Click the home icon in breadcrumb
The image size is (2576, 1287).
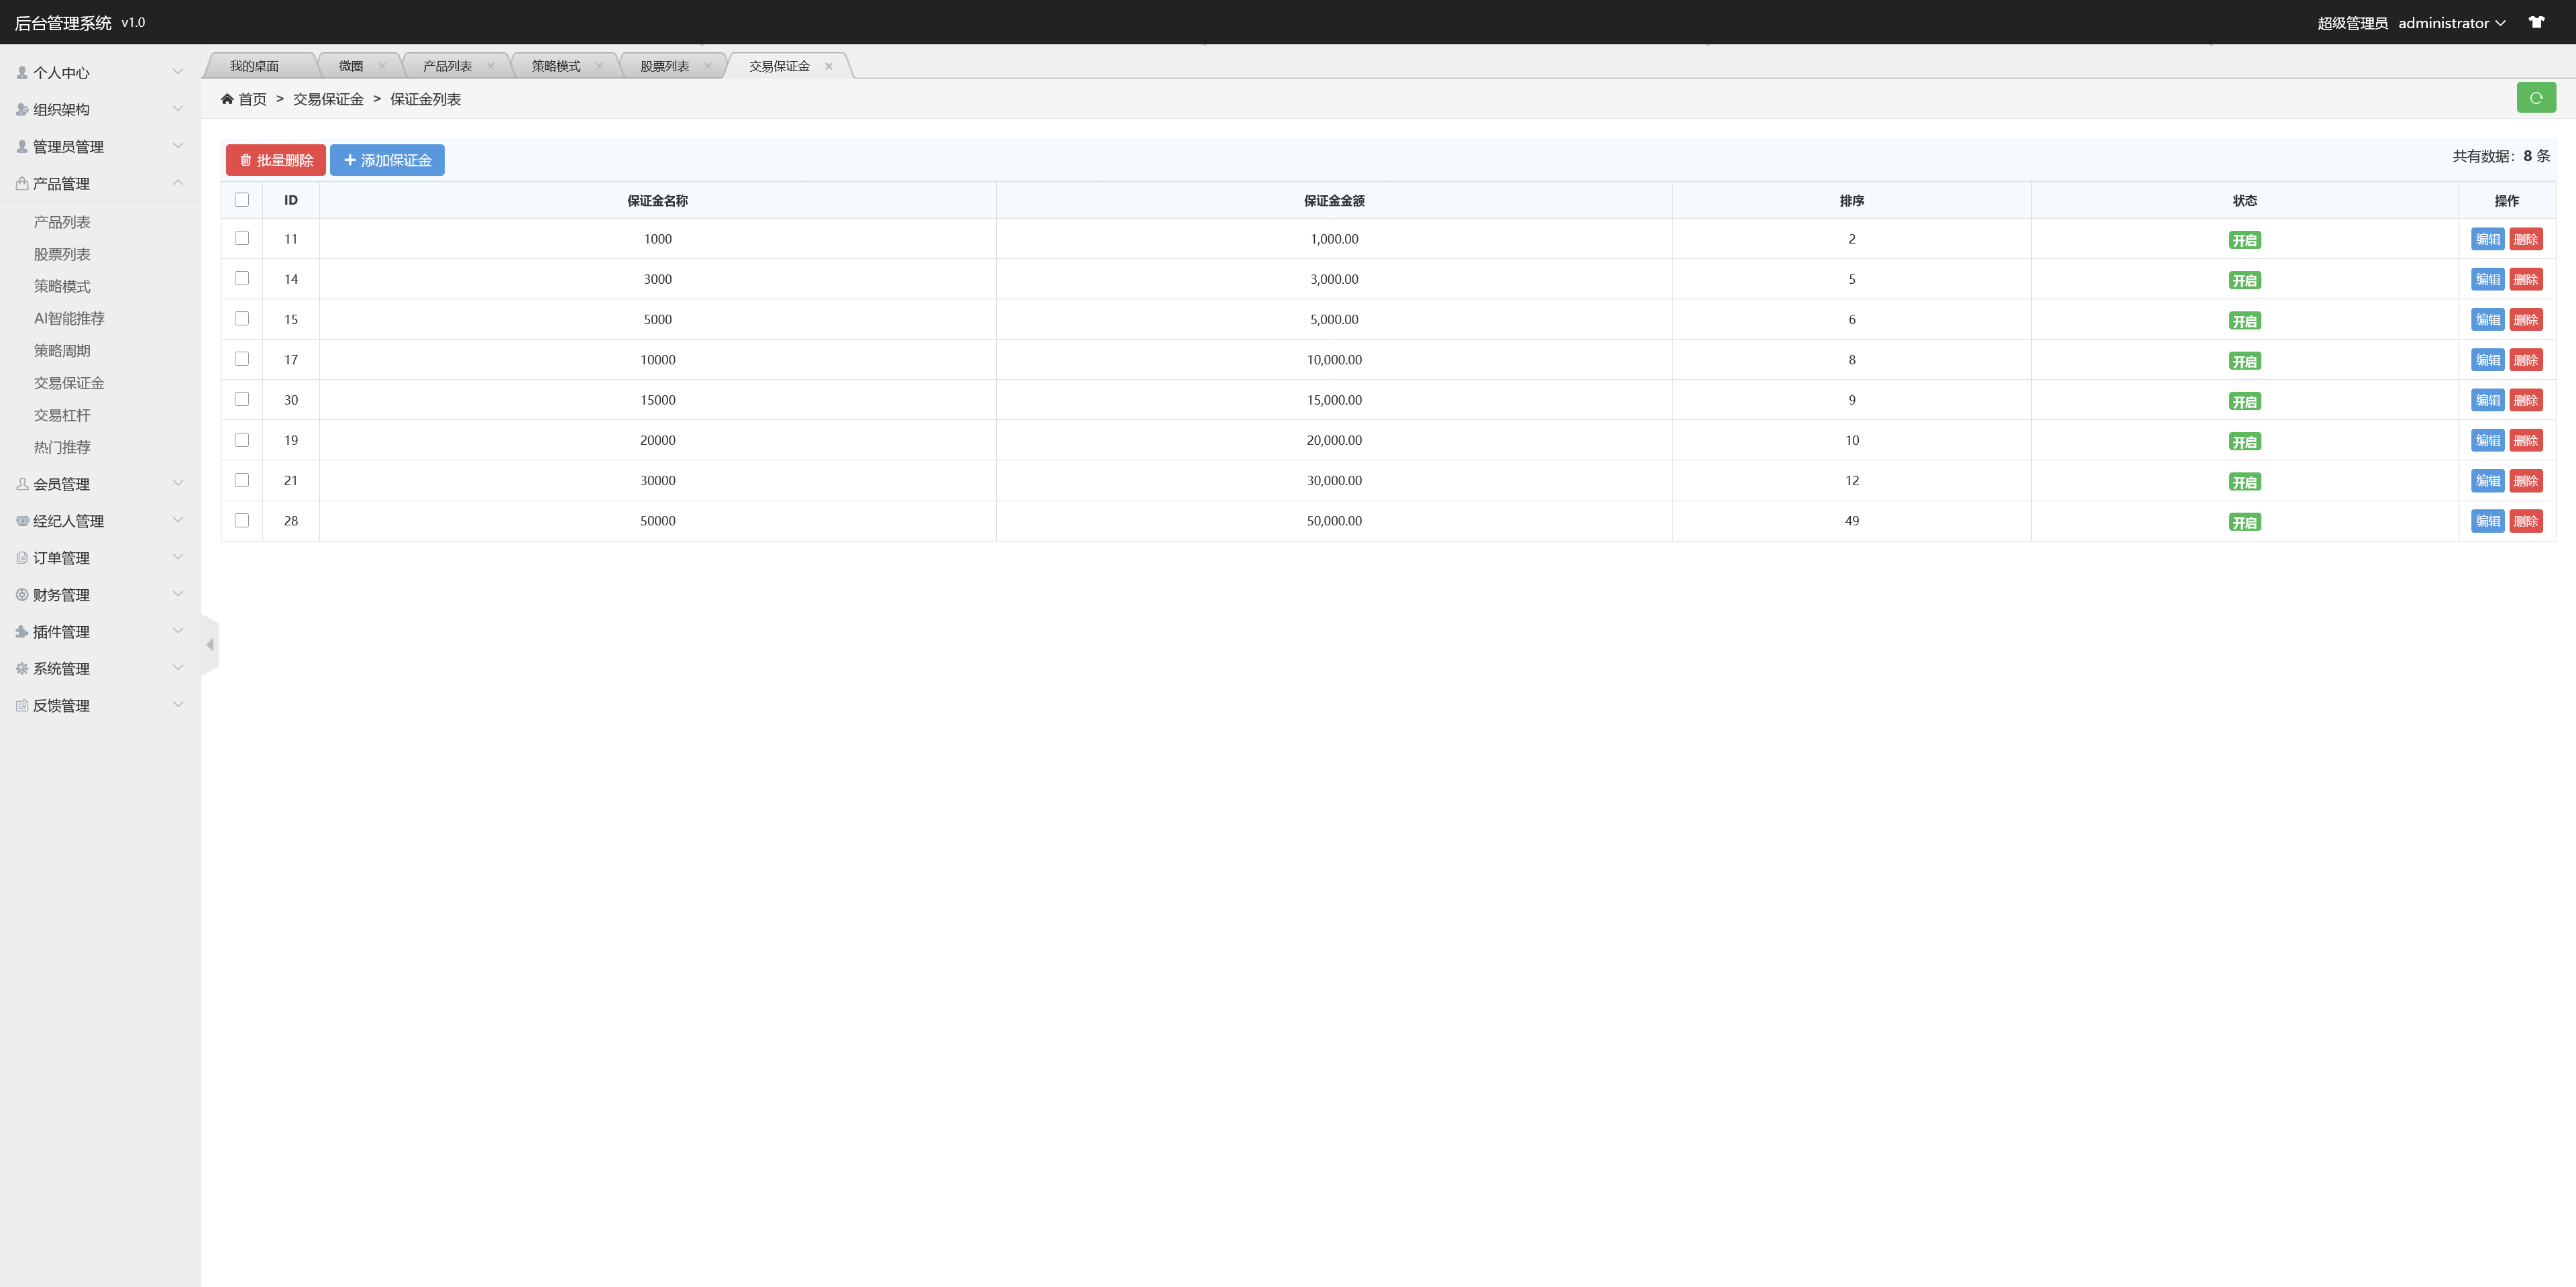click(227, 98)
